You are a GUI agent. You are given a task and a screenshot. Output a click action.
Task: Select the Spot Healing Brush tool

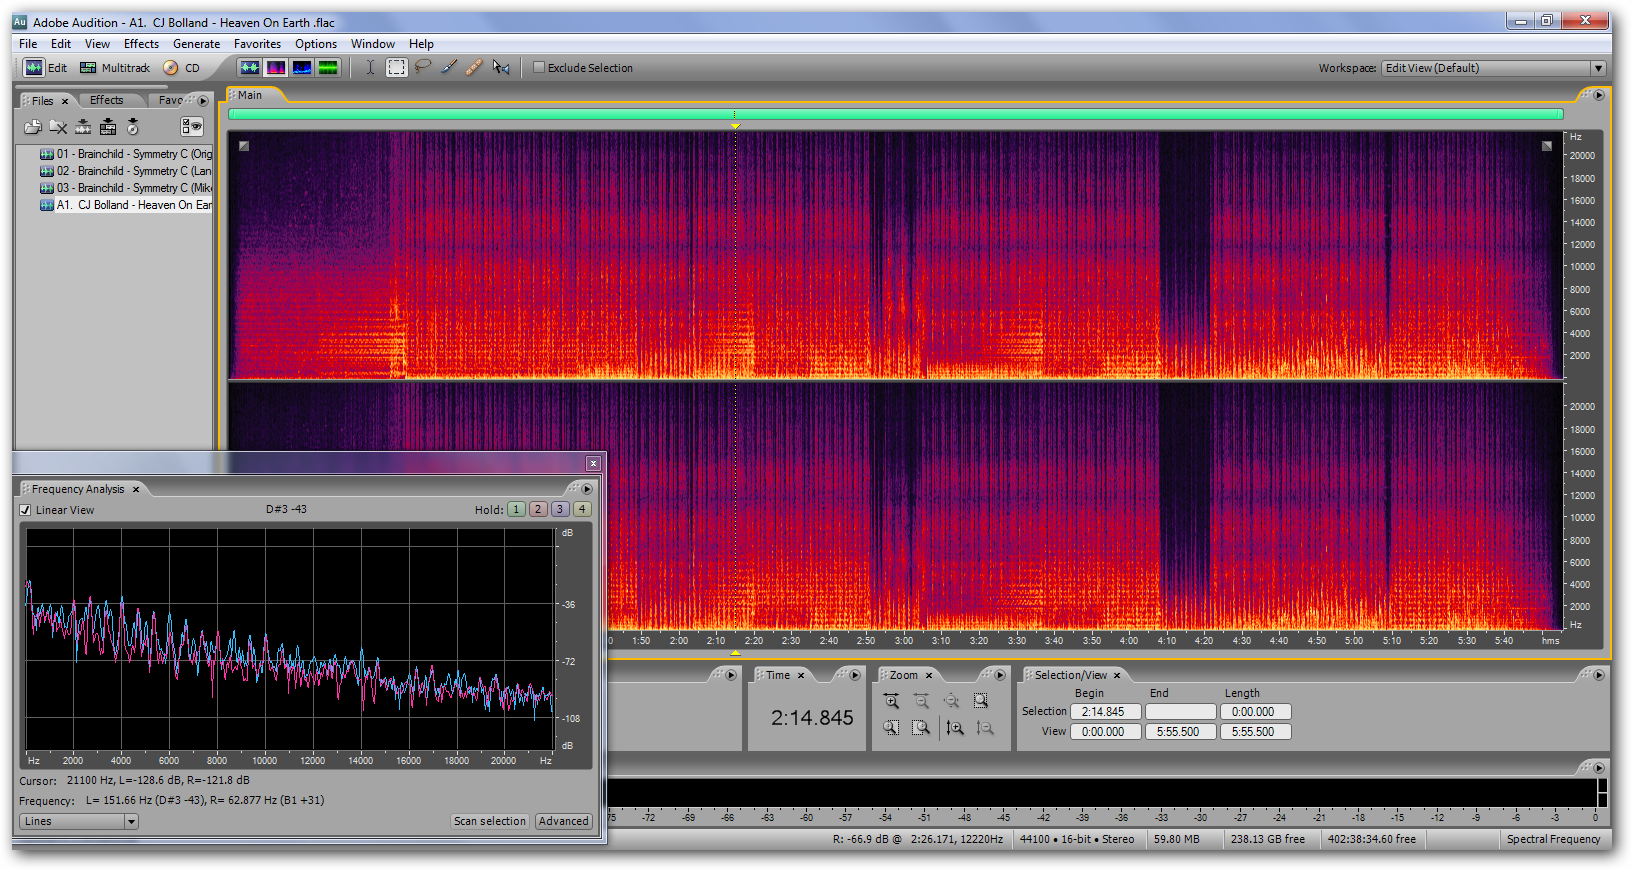pos(474,67)
